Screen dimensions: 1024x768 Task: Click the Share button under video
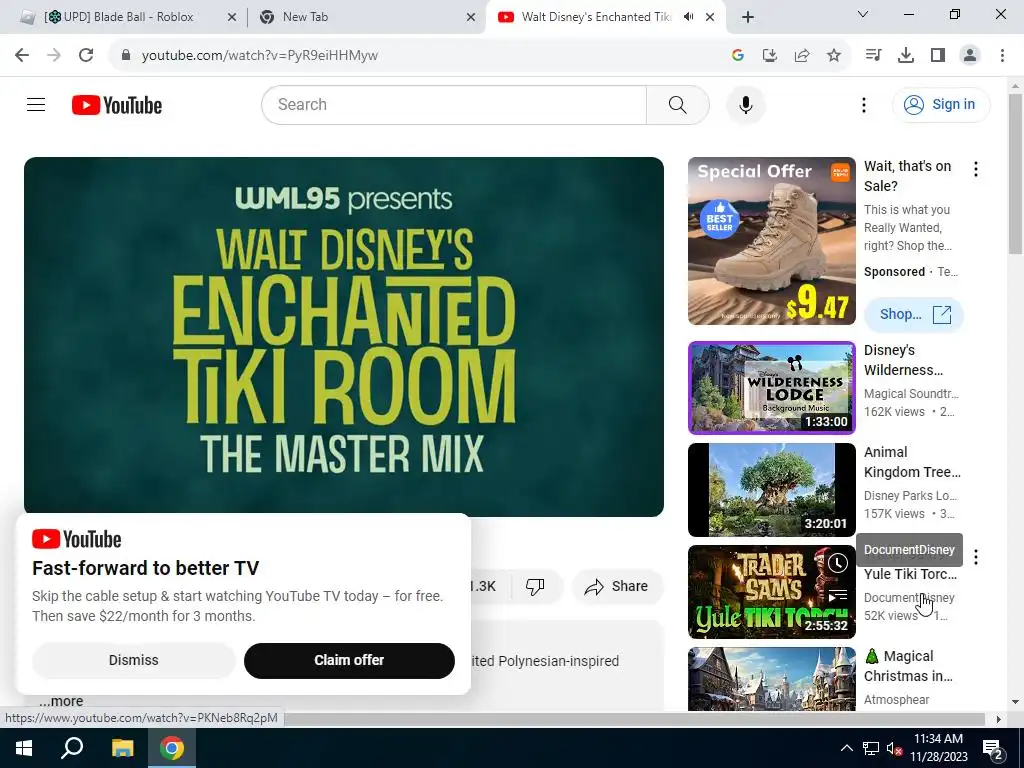click(x=616, y=586)
